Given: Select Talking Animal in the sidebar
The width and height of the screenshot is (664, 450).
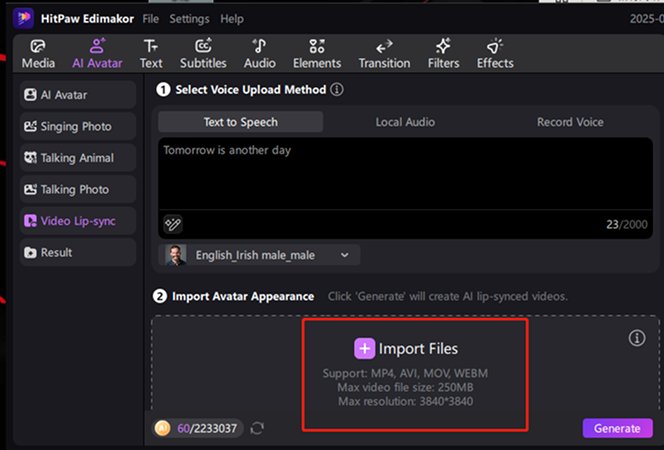Looking at the screenshot, I should [78, 158].
